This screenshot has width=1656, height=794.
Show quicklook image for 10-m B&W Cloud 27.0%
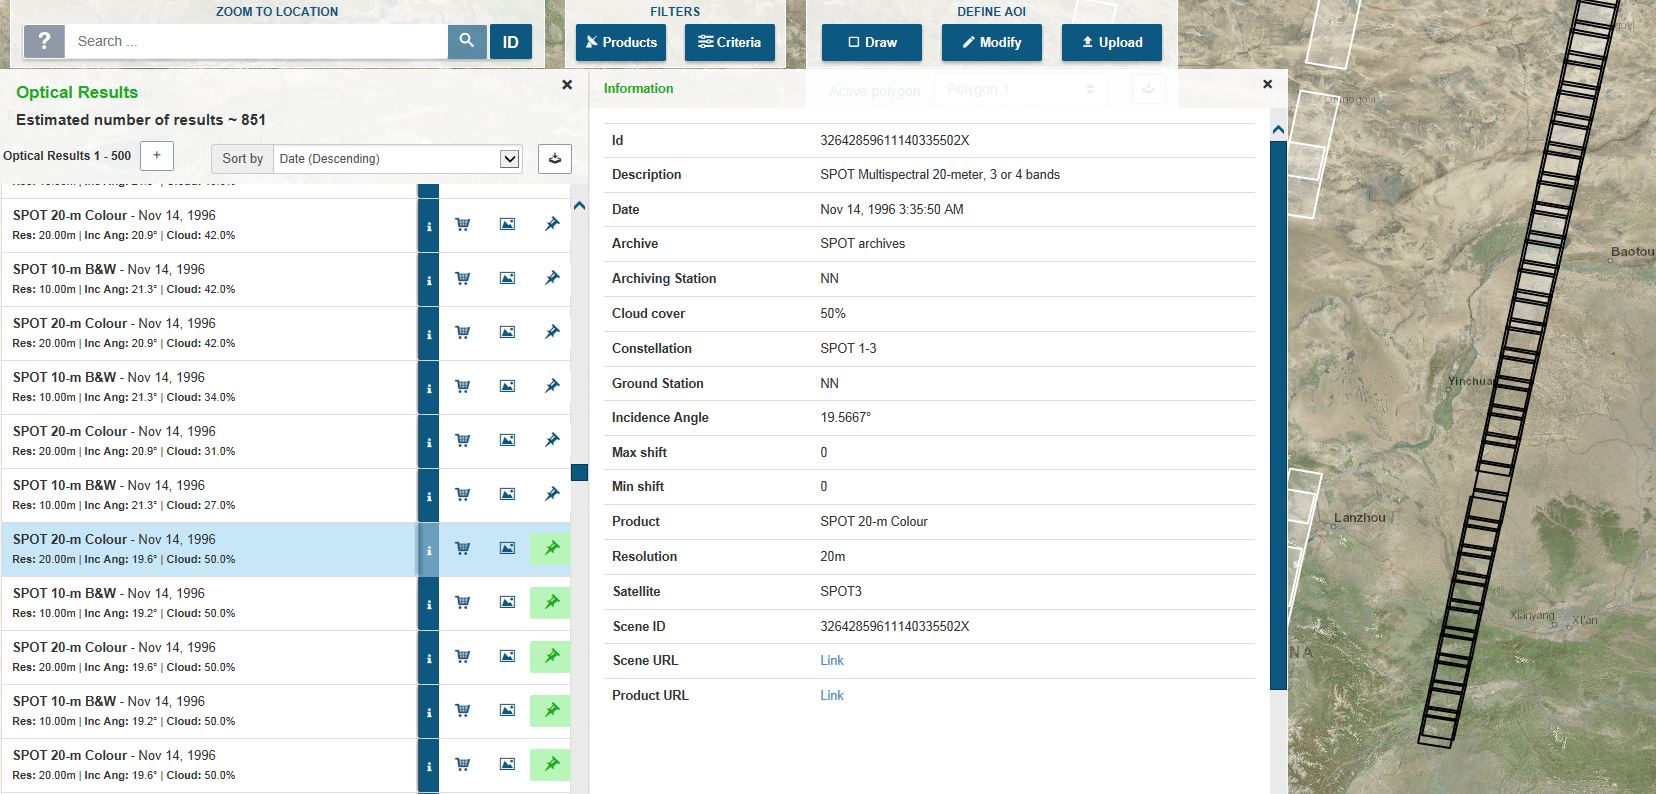pos(507,494)
